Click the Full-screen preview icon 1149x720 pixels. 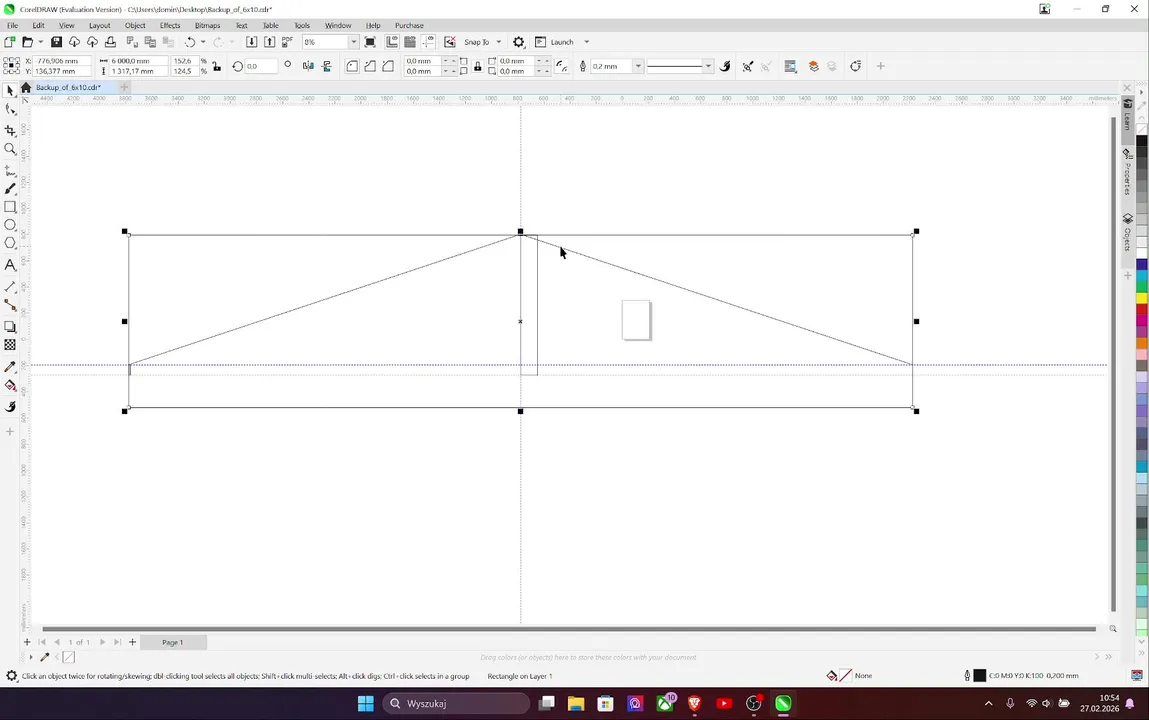(x=370, y=42)
